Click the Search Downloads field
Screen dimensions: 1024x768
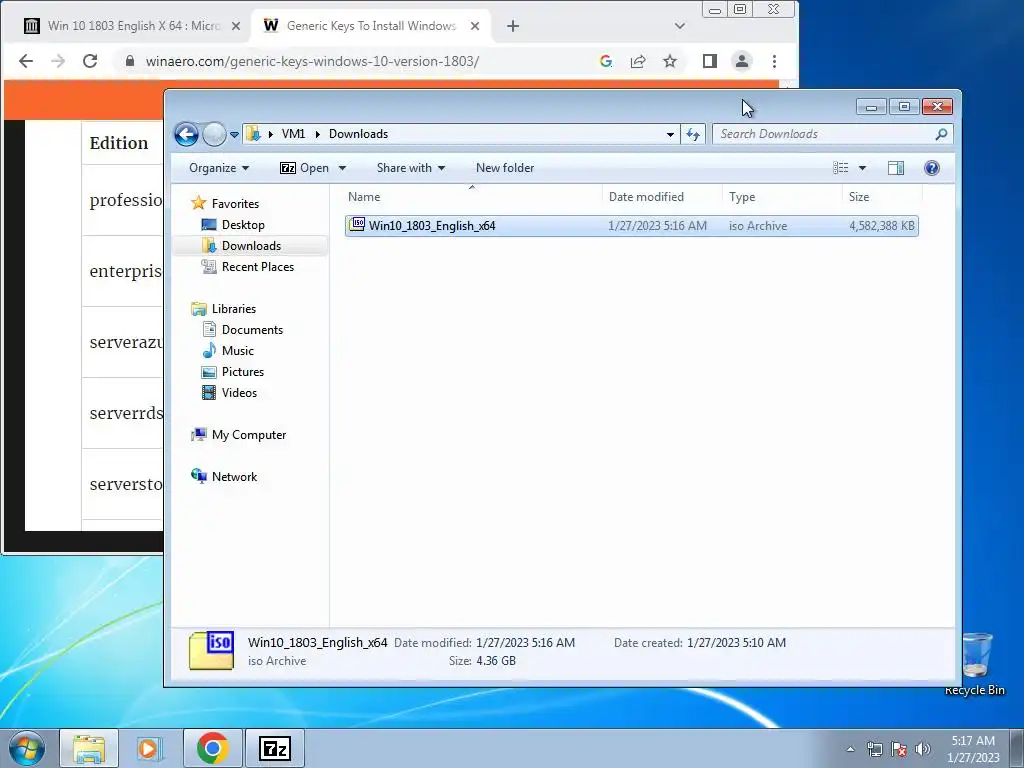(x=825, y=134)
